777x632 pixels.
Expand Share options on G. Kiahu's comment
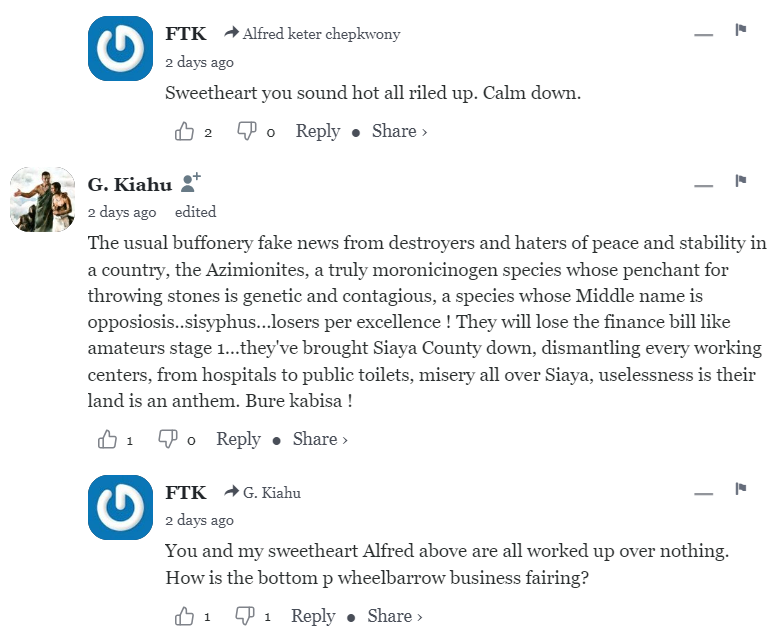tap(320, 439)
